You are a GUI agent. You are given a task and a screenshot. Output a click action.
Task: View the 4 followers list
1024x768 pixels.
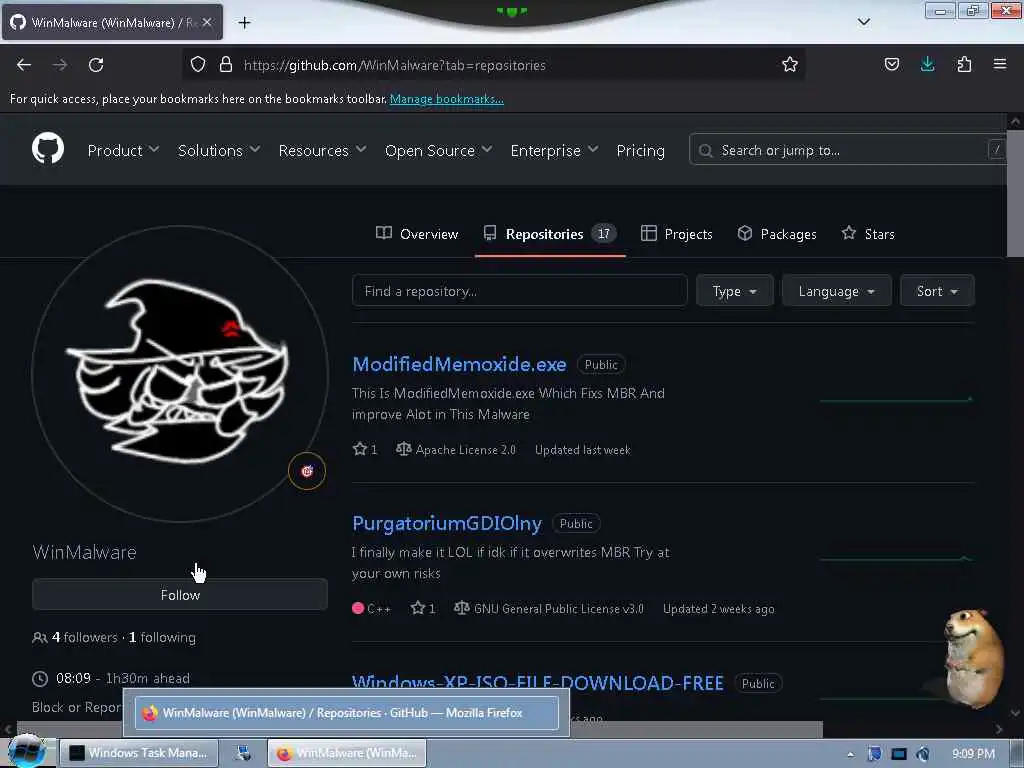pos(84,637)
